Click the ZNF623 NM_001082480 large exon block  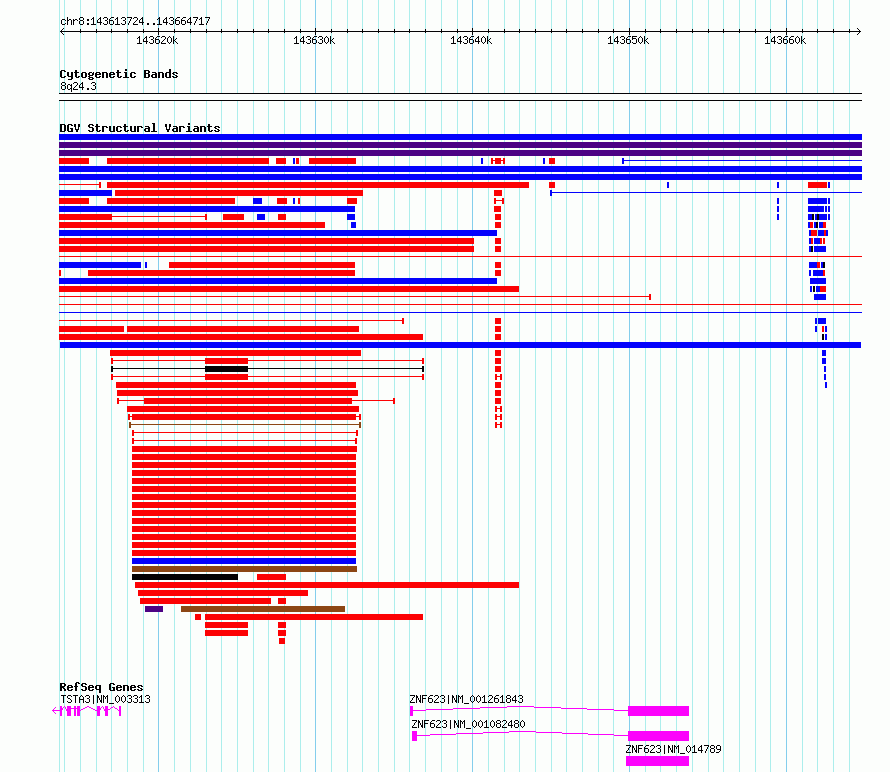(658, 736)
